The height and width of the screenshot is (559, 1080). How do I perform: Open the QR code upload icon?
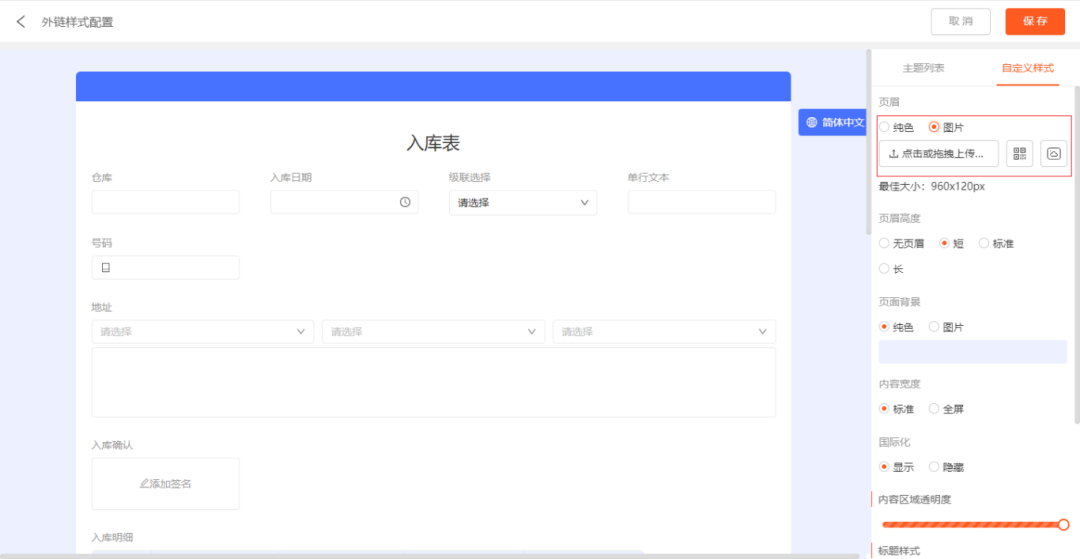coord(1019,154)
